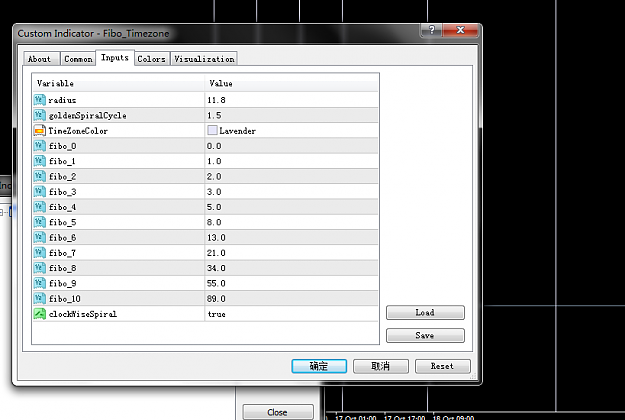
Task: Click the Lavender color swatch
Action: coord(212,130)
